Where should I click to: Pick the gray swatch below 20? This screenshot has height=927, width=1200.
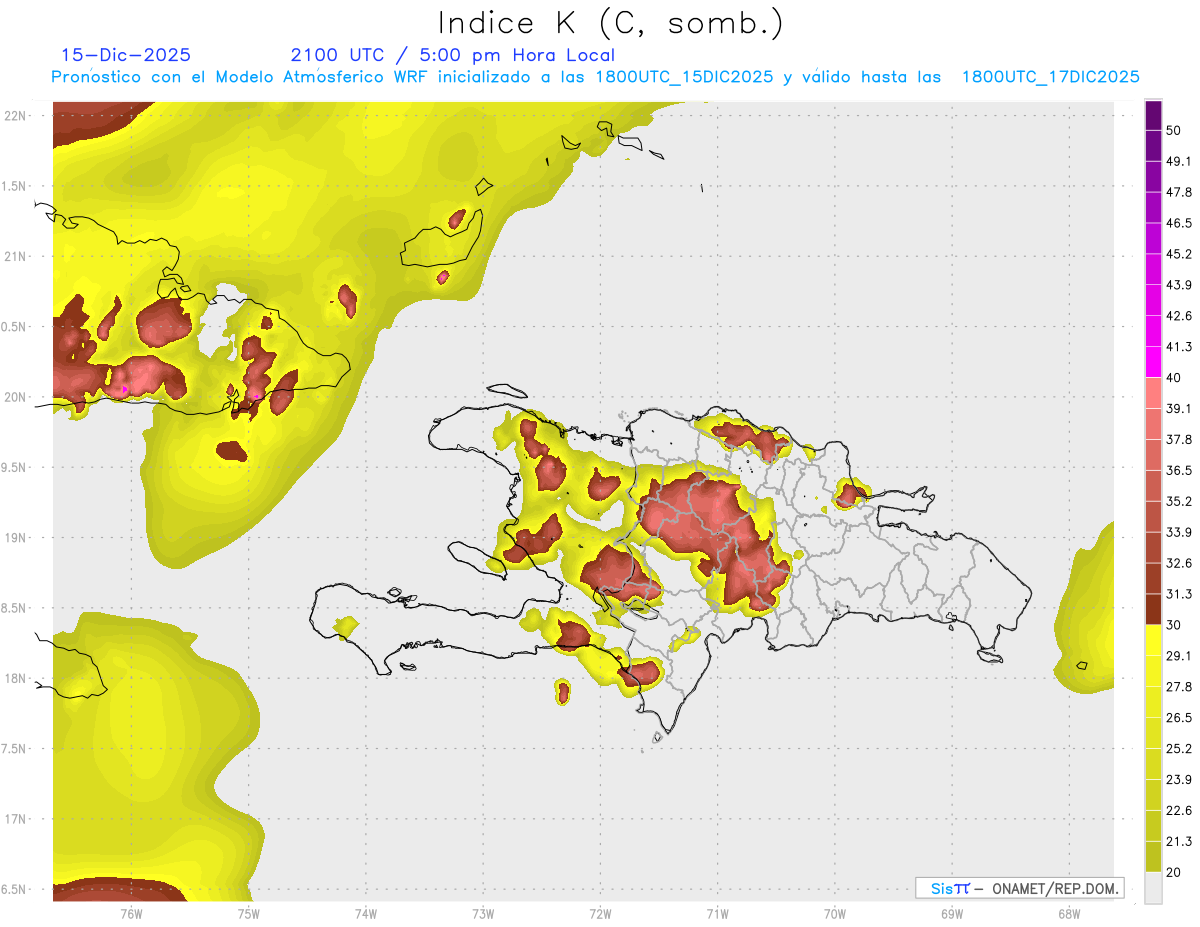(x=1154, y=887)
